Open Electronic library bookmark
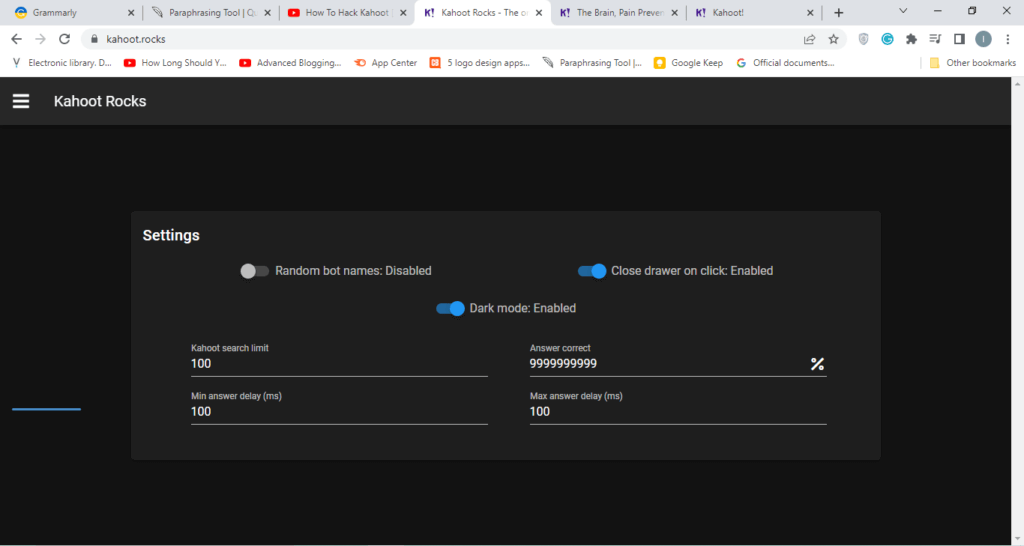 tap(62, 63)
